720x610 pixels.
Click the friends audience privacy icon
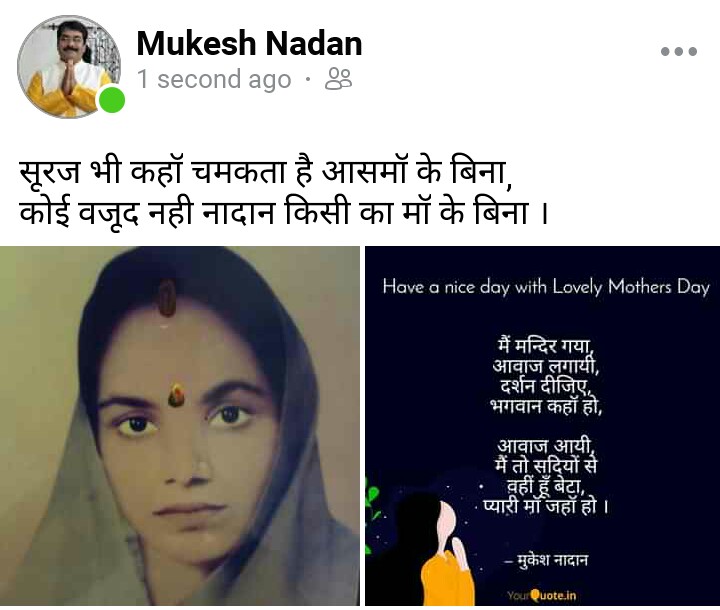tap(338, 79)
